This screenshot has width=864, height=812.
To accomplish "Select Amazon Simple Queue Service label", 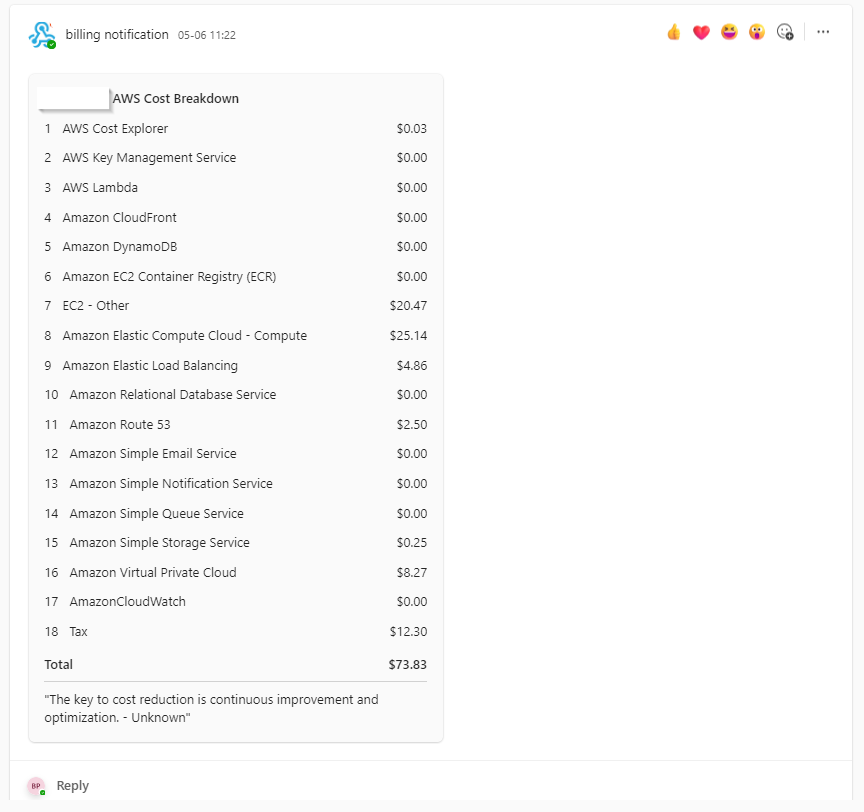I will [156, 513].
